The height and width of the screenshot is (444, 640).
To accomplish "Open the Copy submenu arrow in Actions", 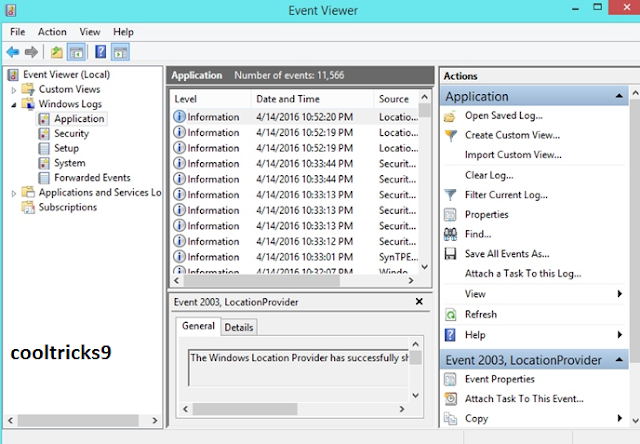I will (x=620, y=418).
